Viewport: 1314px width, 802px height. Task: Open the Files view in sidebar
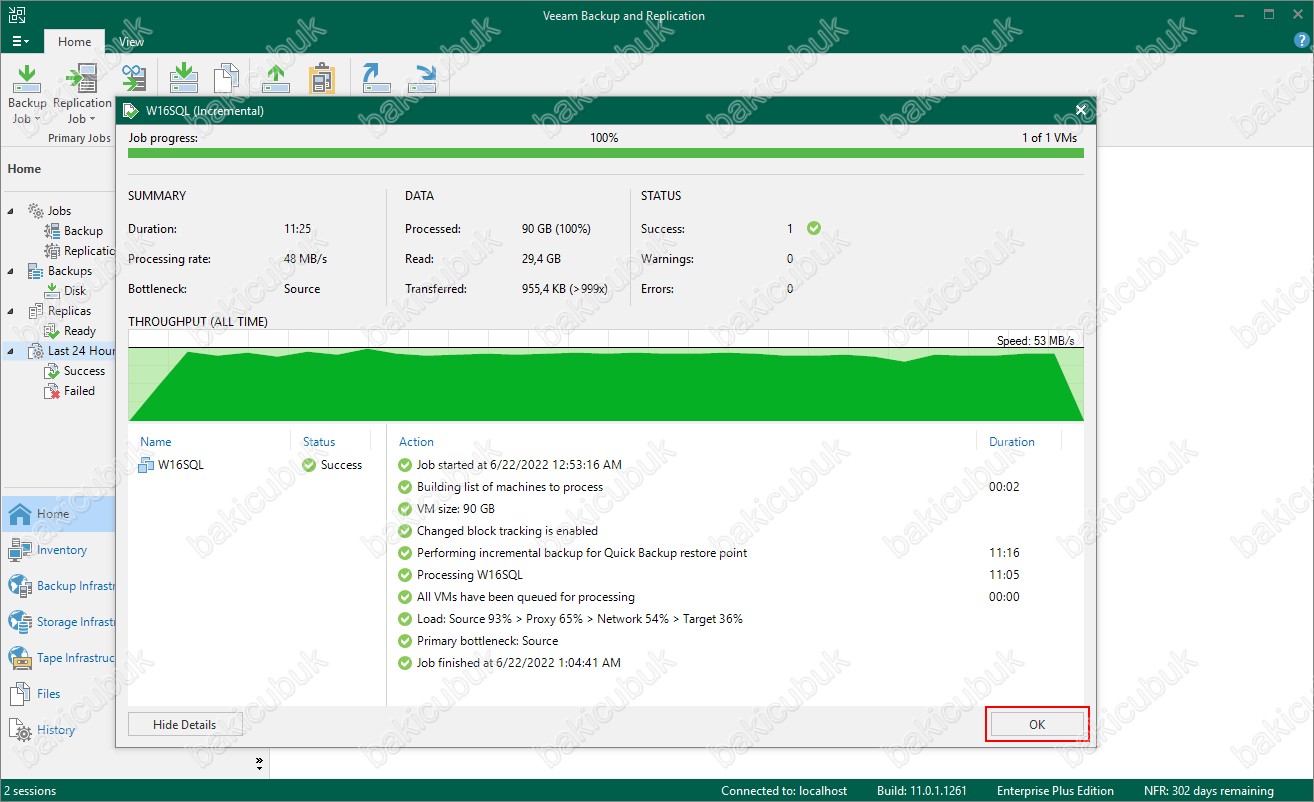tap(48, 694)
